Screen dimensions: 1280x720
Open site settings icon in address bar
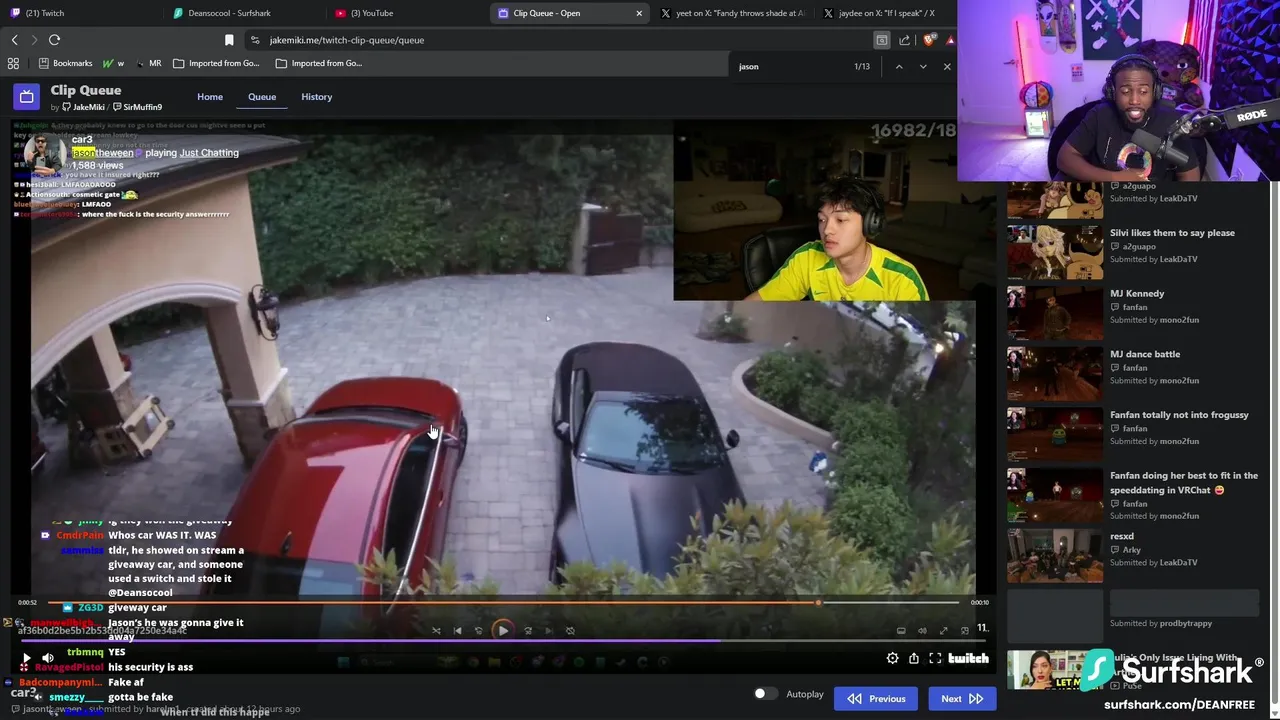(255, 40)
